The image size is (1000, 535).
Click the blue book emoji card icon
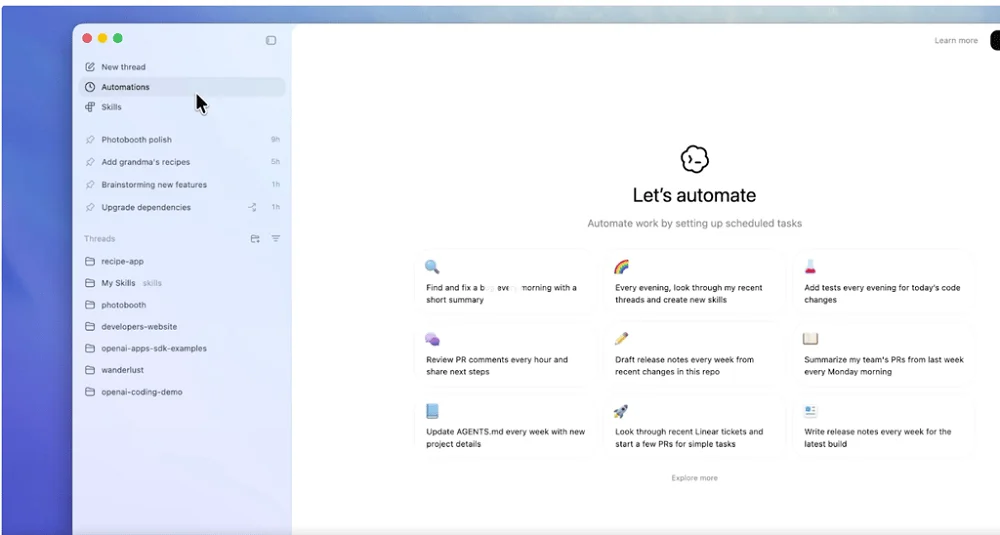point(432,411)
